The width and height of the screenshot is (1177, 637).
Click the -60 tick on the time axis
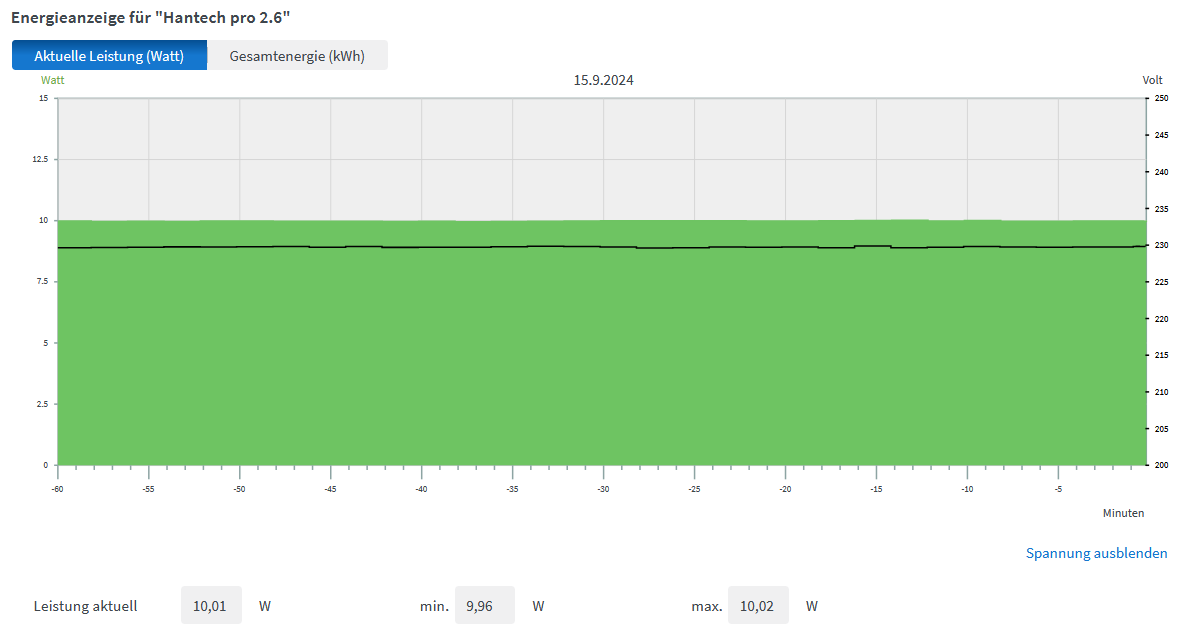(x=57, y=489)
